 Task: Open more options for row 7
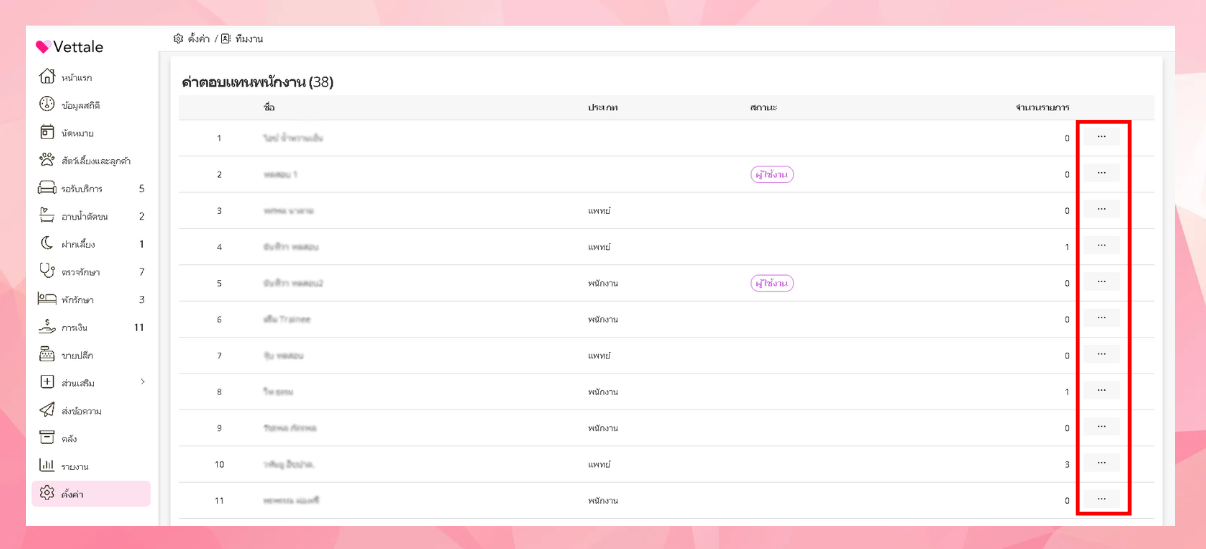(x=1101, y=354)
